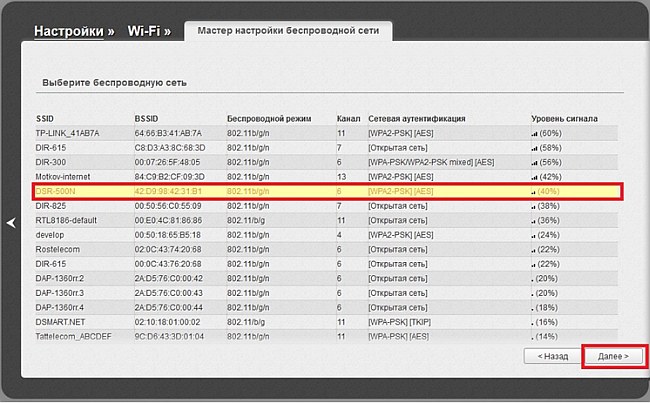The image size is (650, 403).
Task: Click signal icon in Rostelecom row
Action: [x=535, y=249]
